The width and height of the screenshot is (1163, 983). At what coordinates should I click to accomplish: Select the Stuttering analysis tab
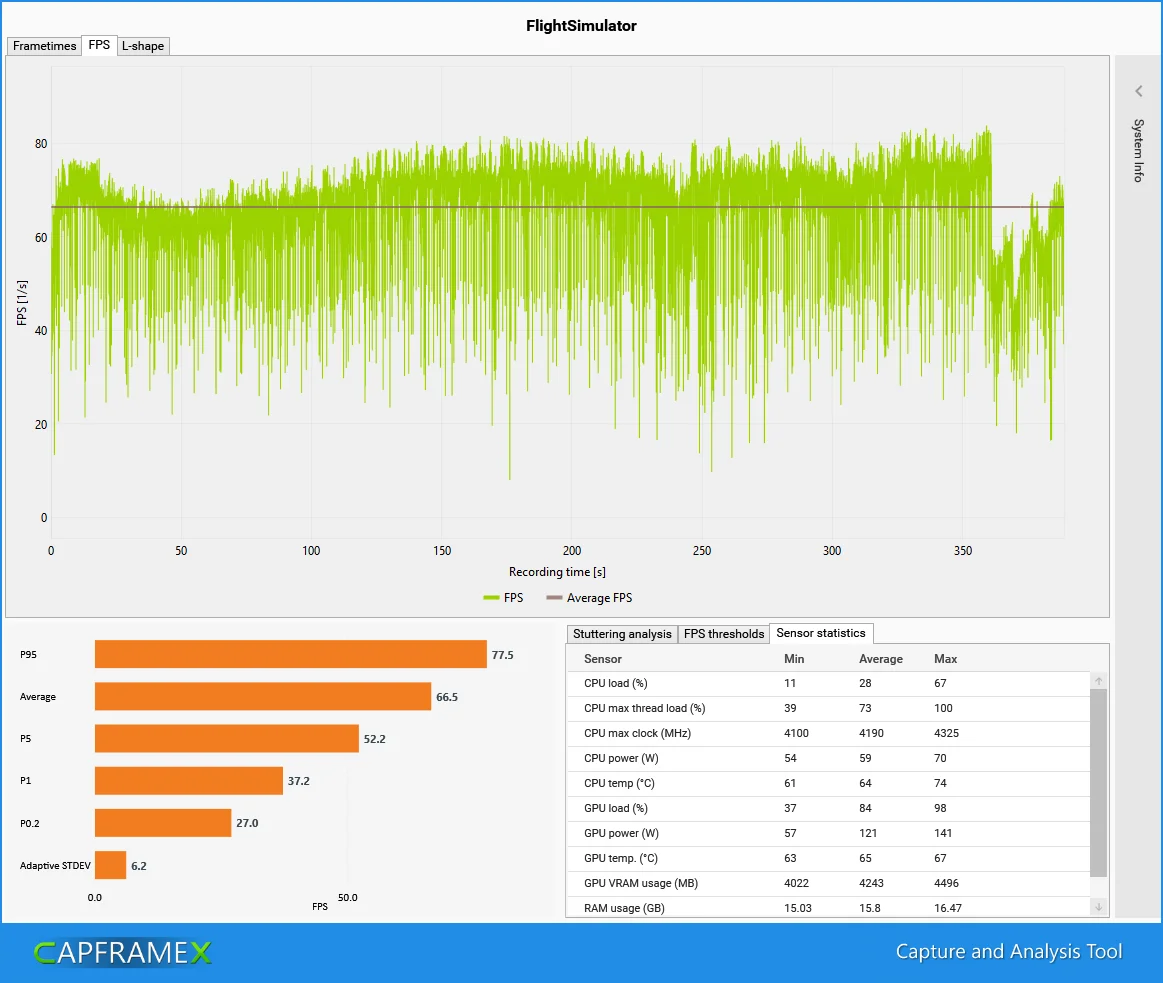621,633
